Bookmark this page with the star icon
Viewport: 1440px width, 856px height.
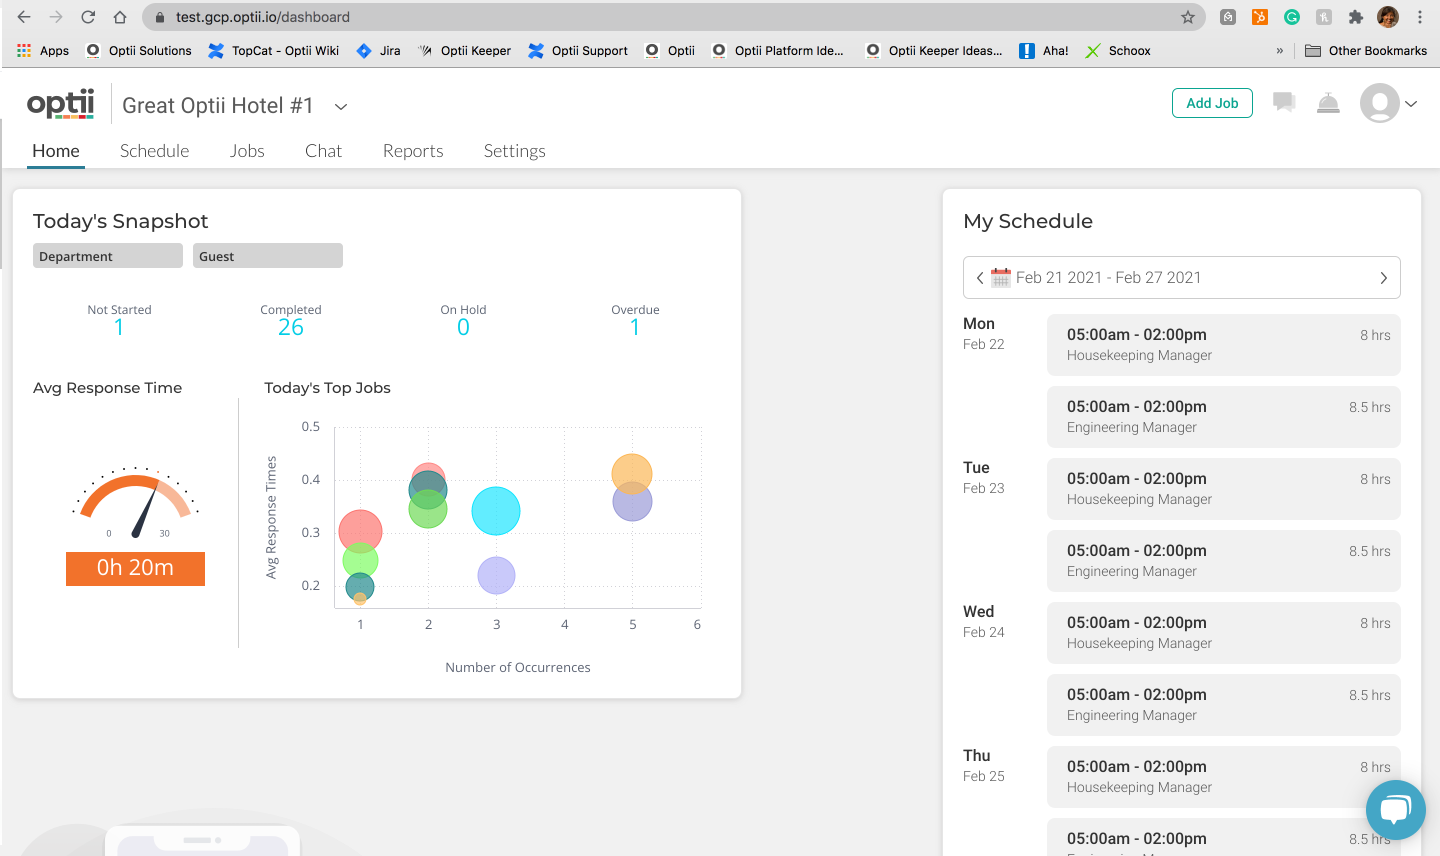1188,17
